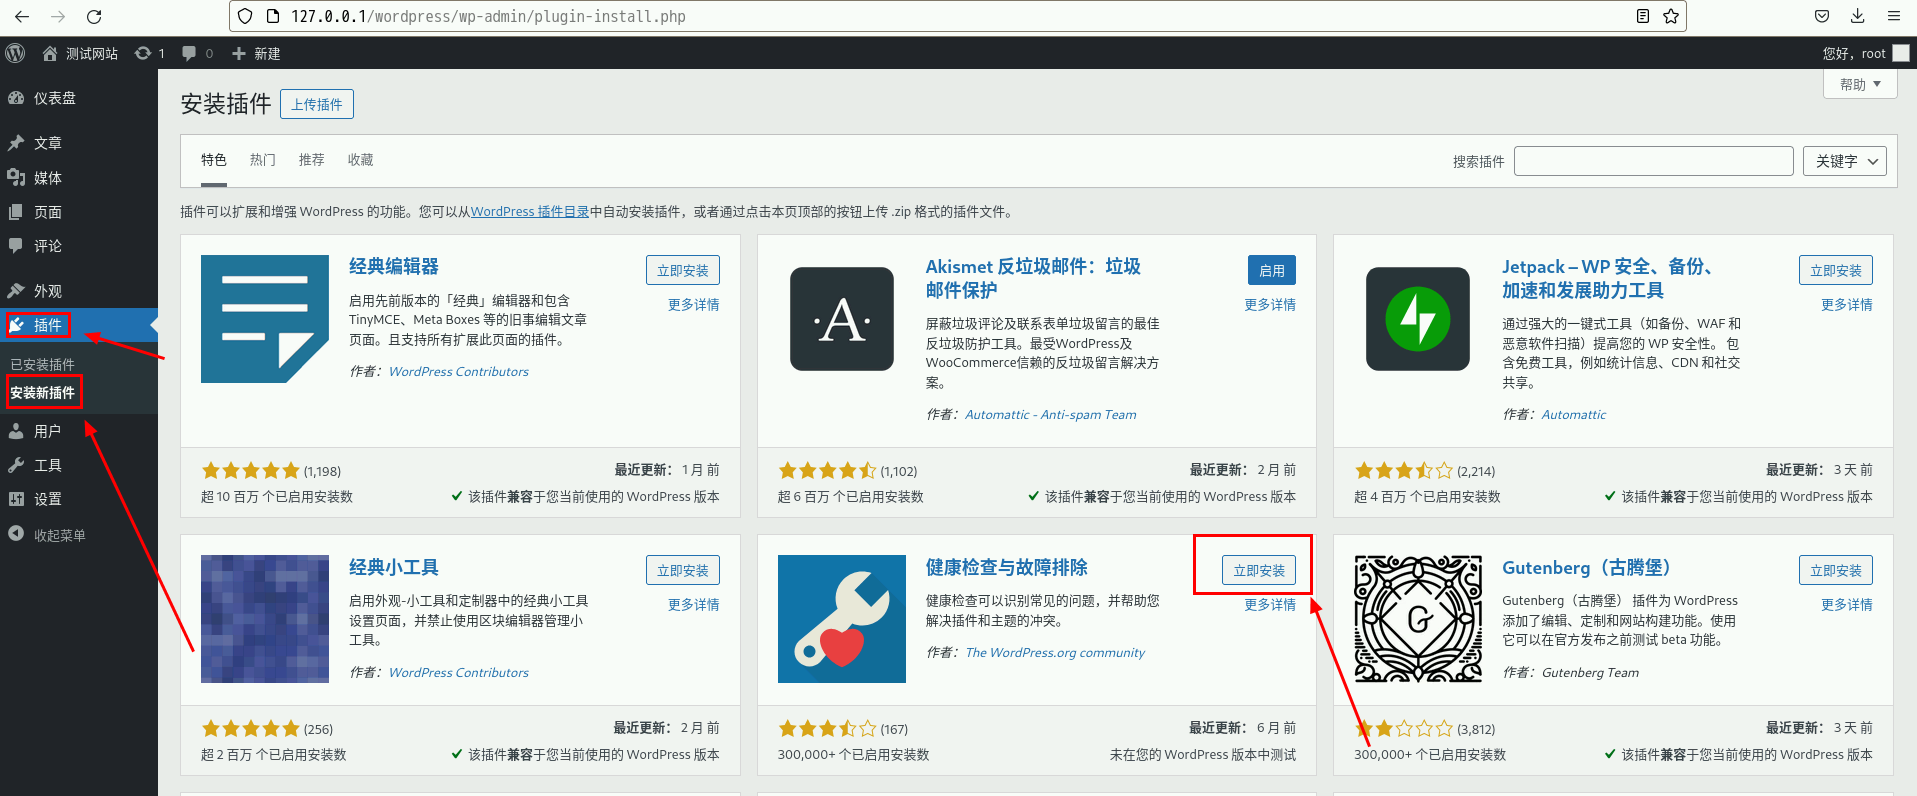The image size is (1917, 796).
Task: Open 测试网站 site link in admin bar
Action: point(80,53)
